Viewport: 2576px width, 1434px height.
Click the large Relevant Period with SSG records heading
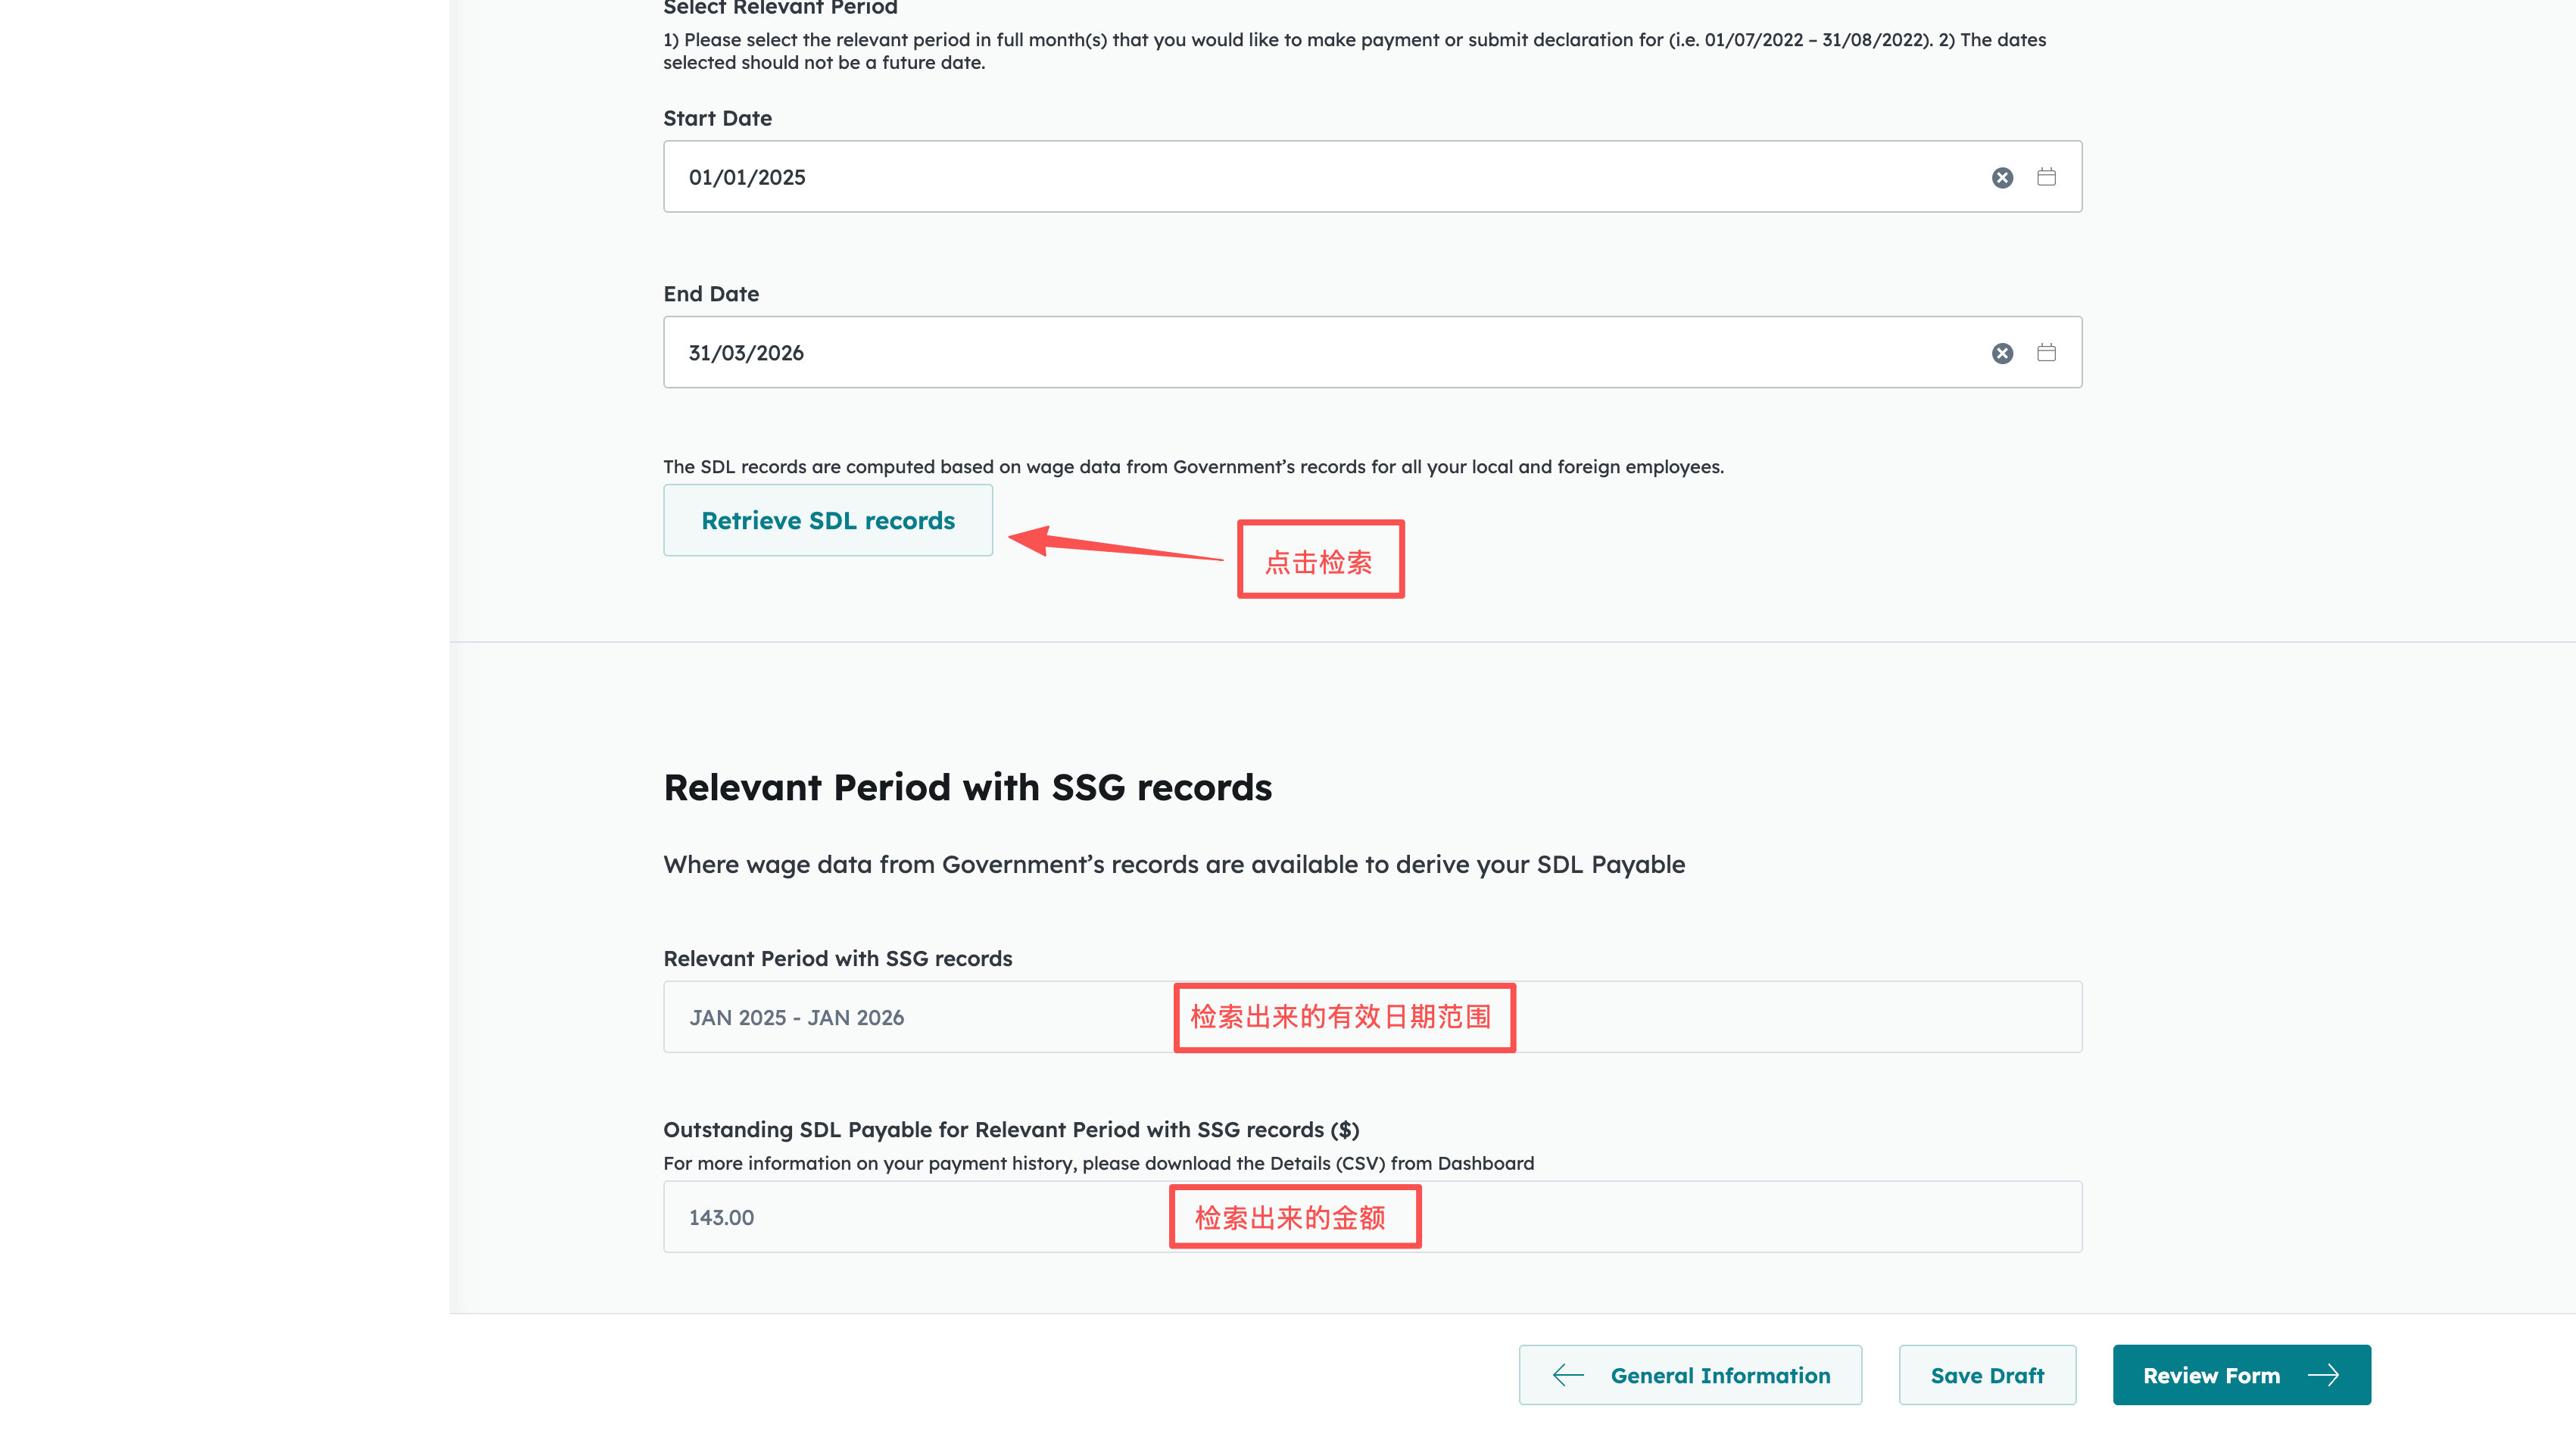(967, 788)
